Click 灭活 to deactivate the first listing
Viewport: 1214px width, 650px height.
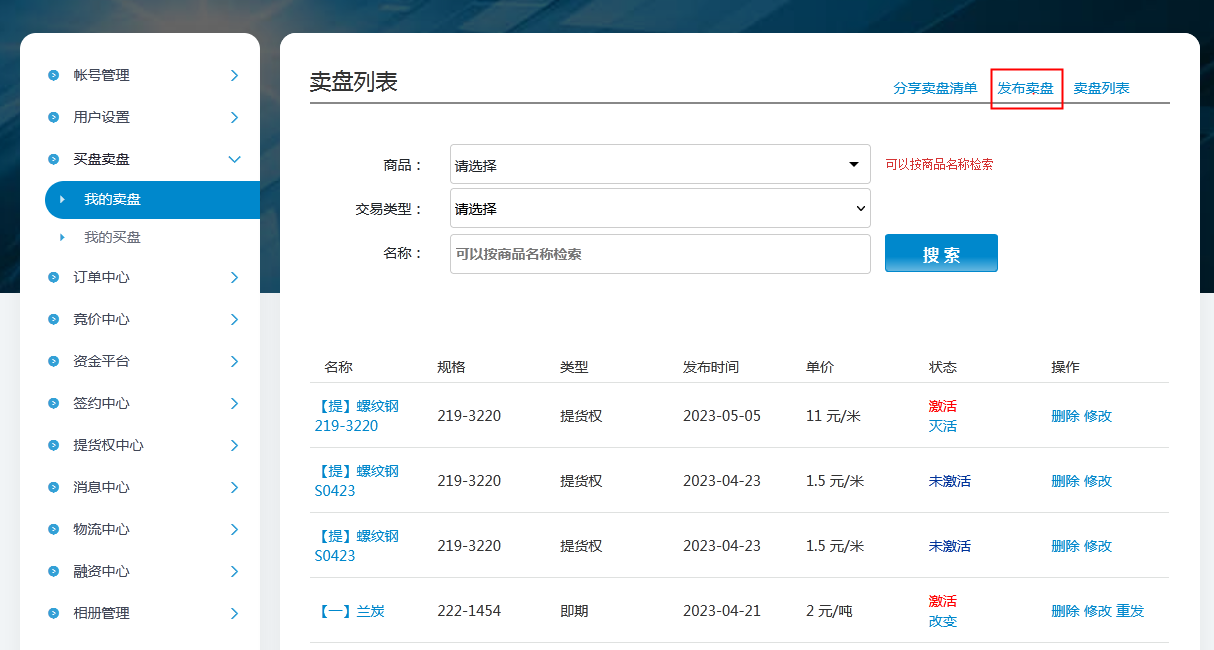(942, 426)
